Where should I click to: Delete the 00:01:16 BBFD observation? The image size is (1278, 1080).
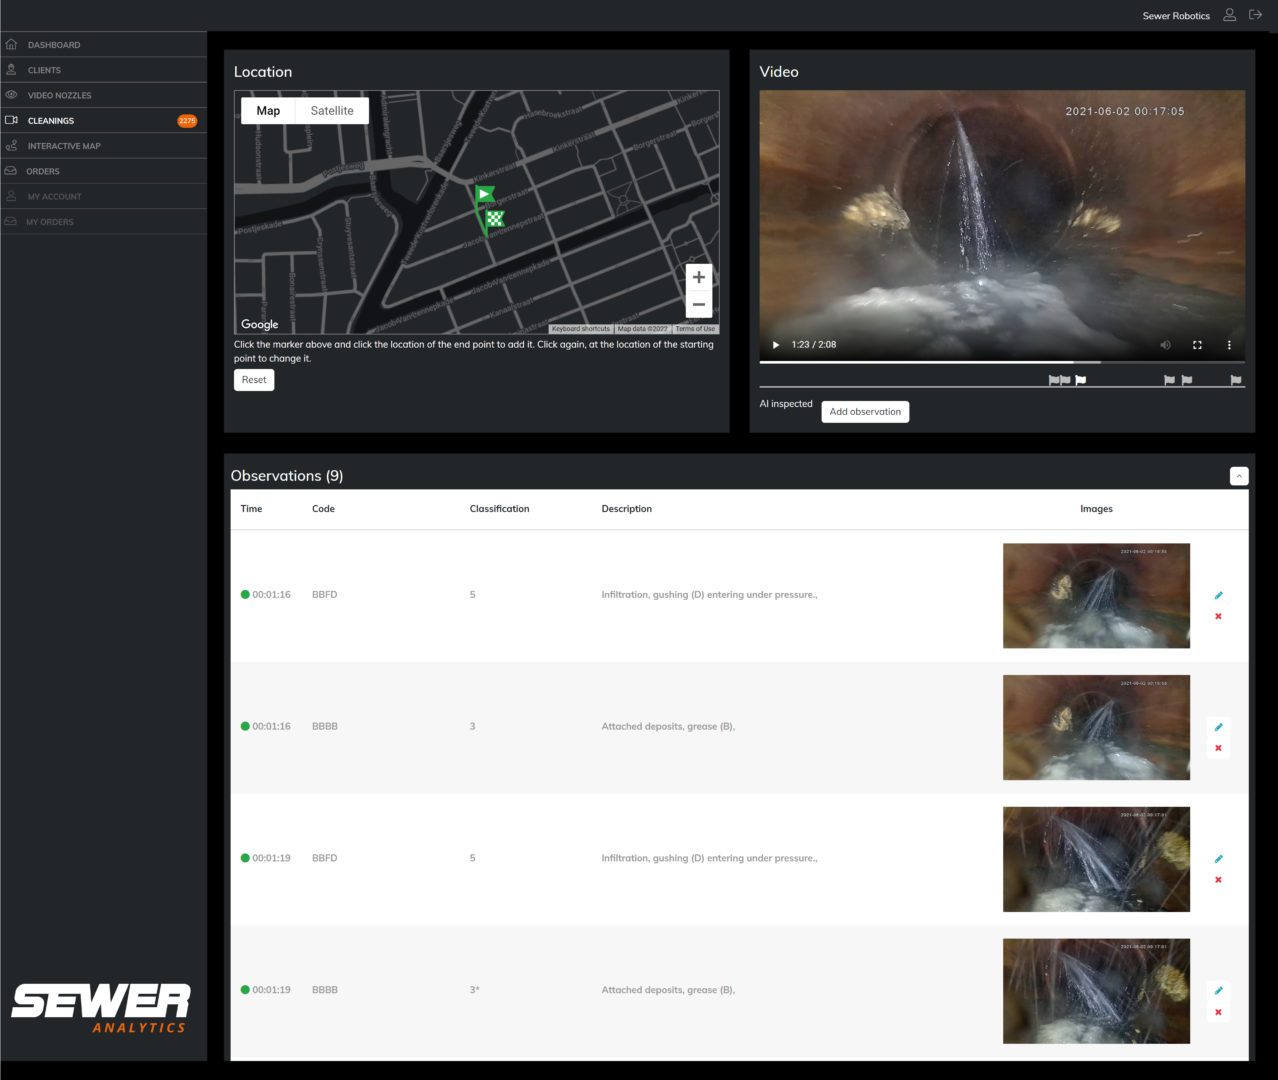pyautogui.click(x=1218, y=616)
